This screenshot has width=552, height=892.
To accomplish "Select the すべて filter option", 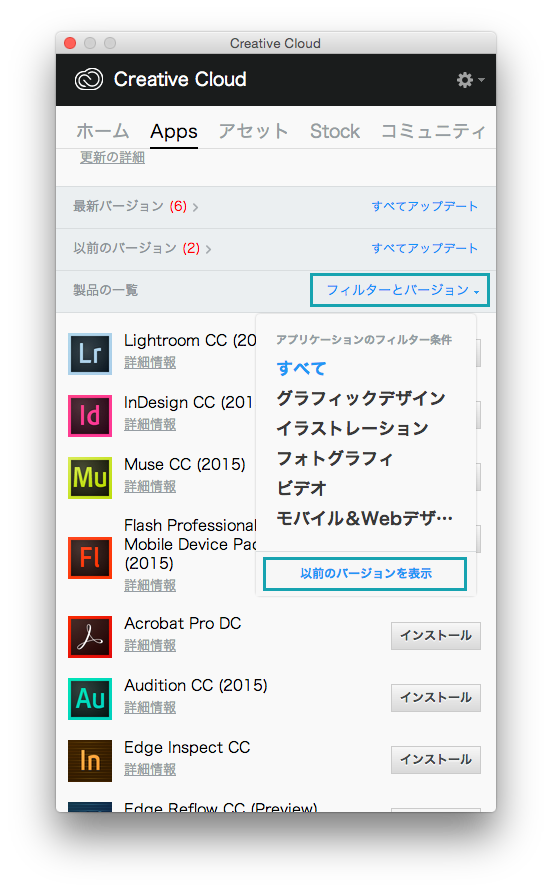I will pos(301,368).
